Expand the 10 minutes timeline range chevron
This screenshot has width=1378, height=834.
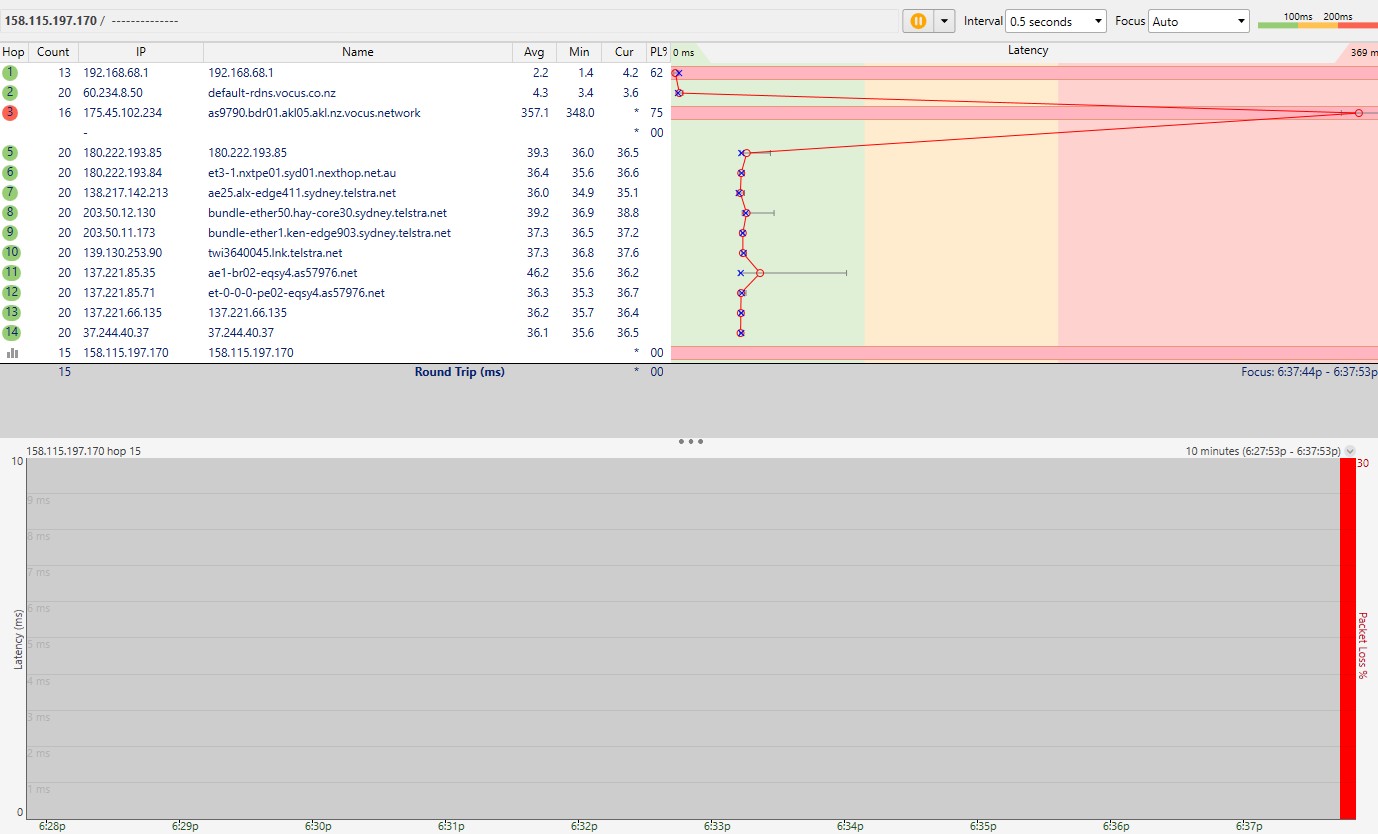click(x=1351, y=451)
